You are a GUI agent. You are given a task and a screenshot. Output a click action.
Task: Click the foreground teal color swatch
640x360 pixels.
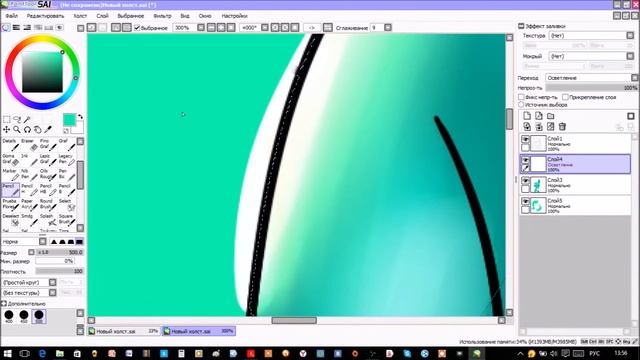tap(69, 120)
